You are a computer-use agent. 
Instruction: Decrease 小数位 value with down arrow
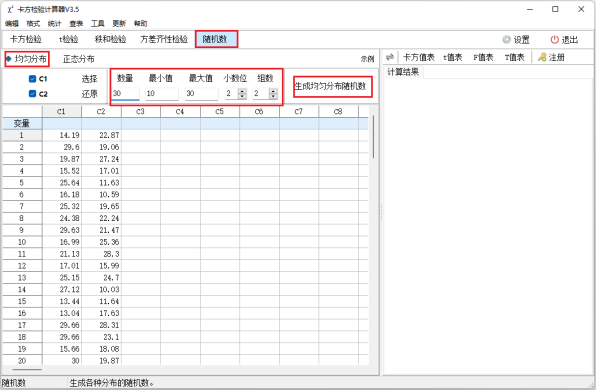(242, 96)
